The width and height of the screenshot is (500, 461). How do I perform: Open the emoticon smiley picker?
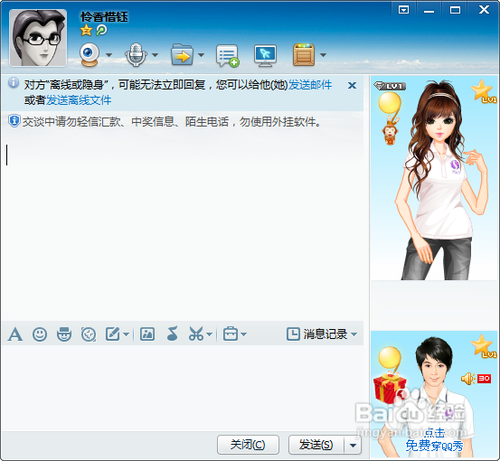pyautogui.click(x=40, y=334)
